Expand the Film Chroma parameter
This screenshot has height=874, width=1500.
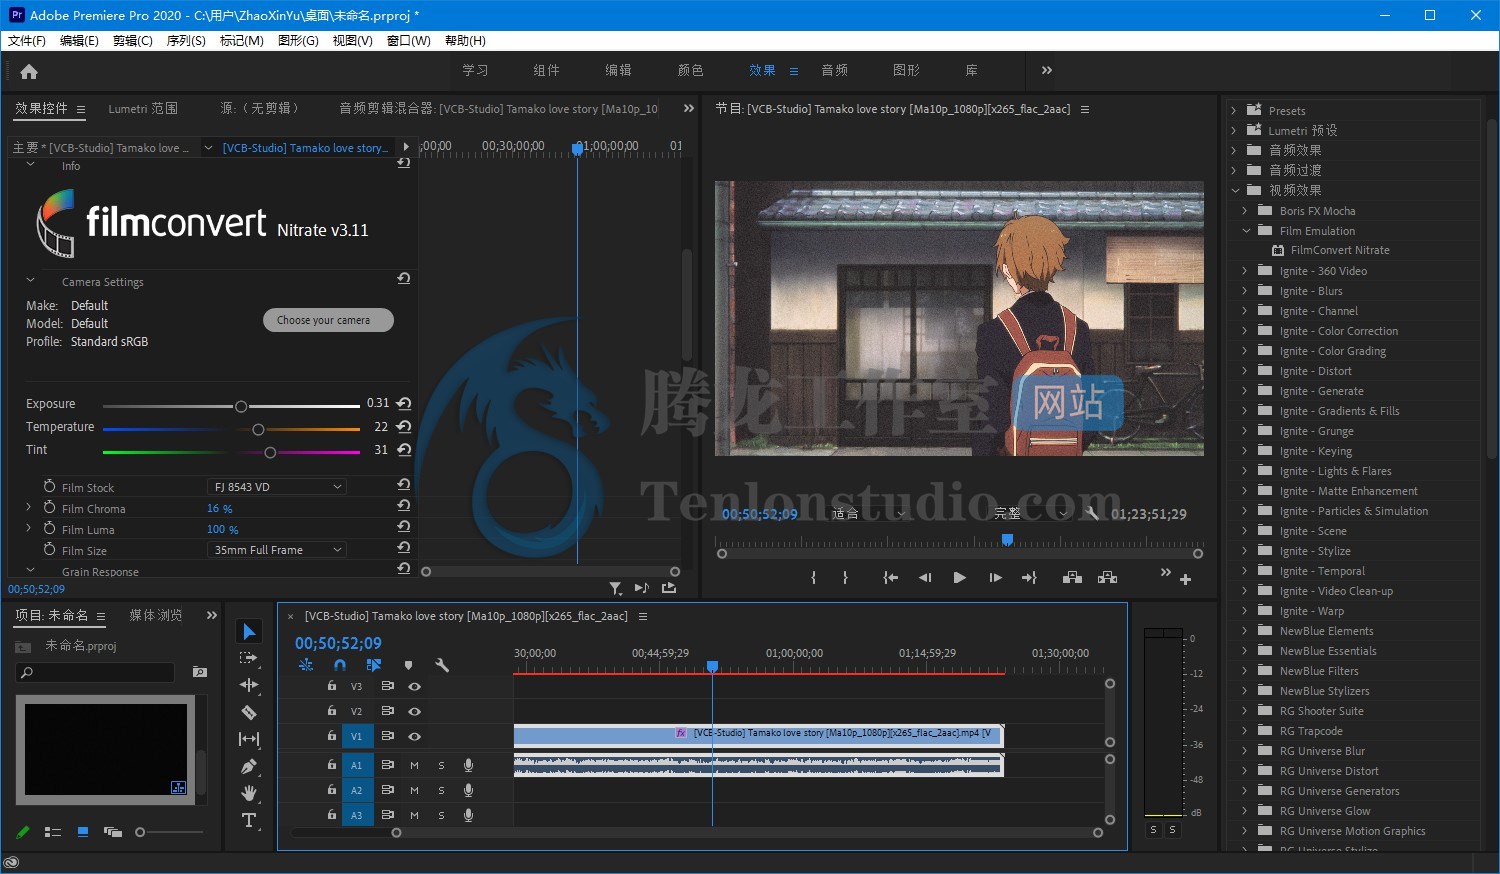click(x=29, y=508)
